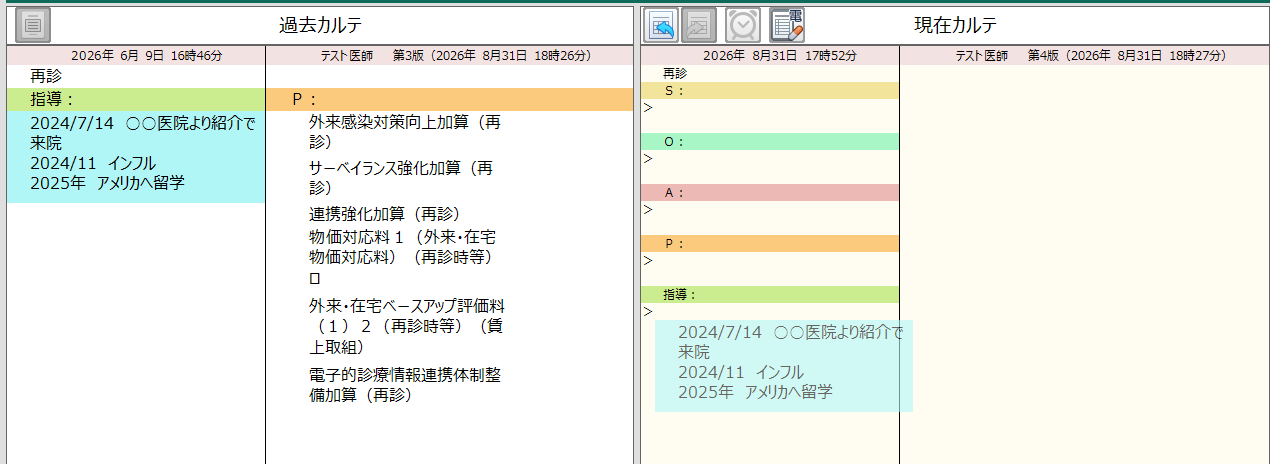Screen dimensions: 1270x464
Task: Click the green O： section header
Action: (770, 142)
